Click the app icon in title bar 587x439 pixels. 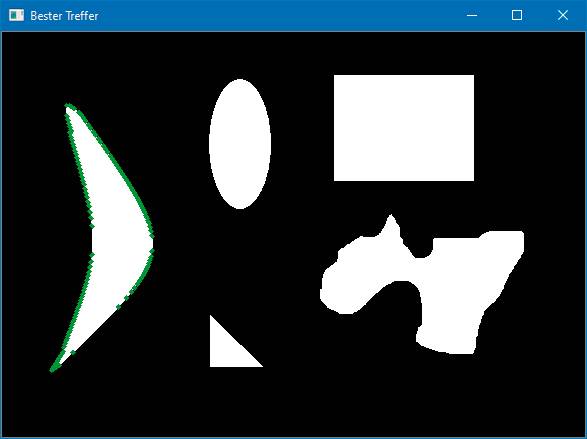(x=16, y=15)
